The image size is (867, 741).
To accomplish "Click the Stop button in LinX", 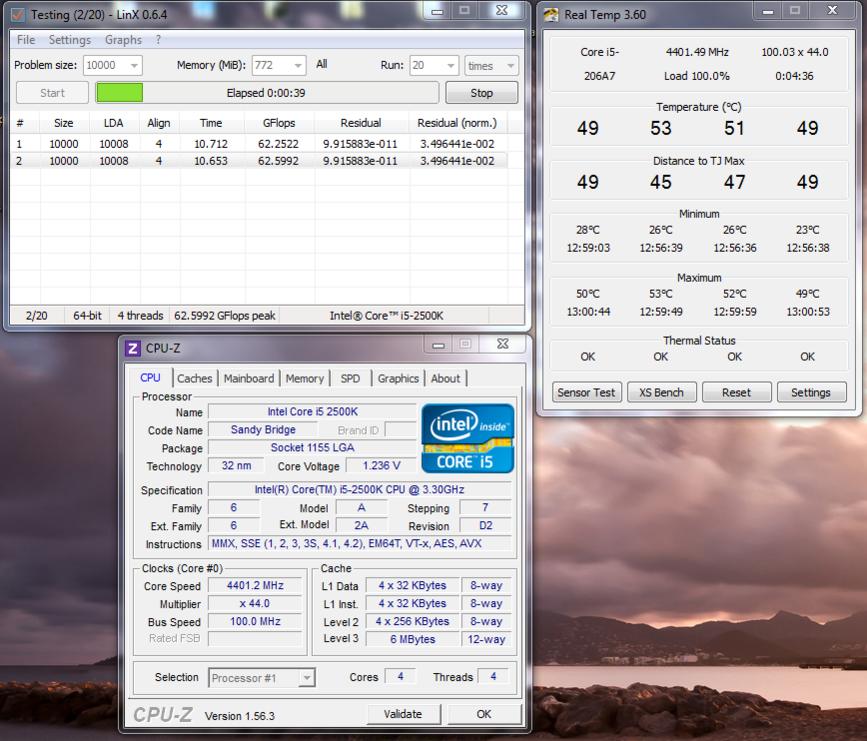I will [482, 93].
